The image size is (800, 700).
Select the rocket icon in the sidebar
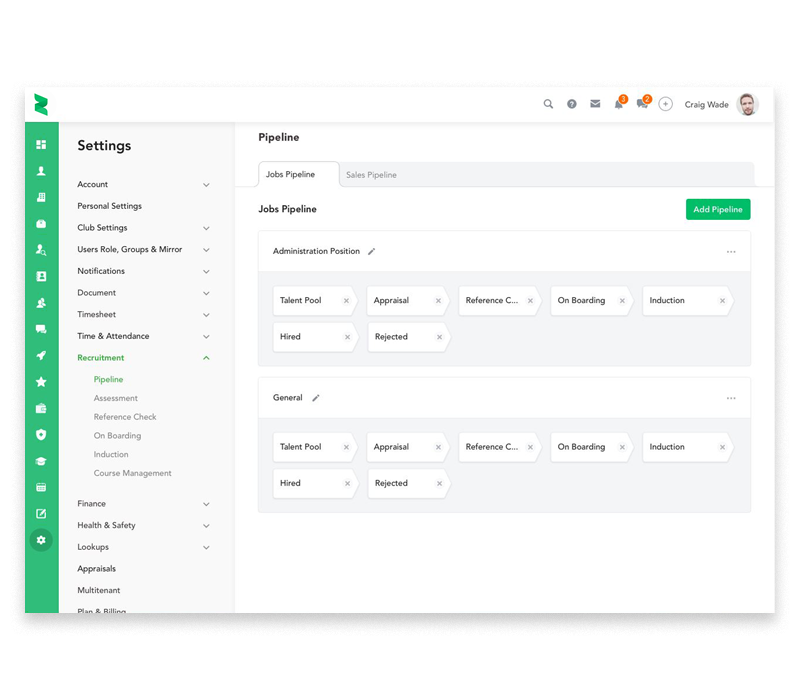click(41, 357)
